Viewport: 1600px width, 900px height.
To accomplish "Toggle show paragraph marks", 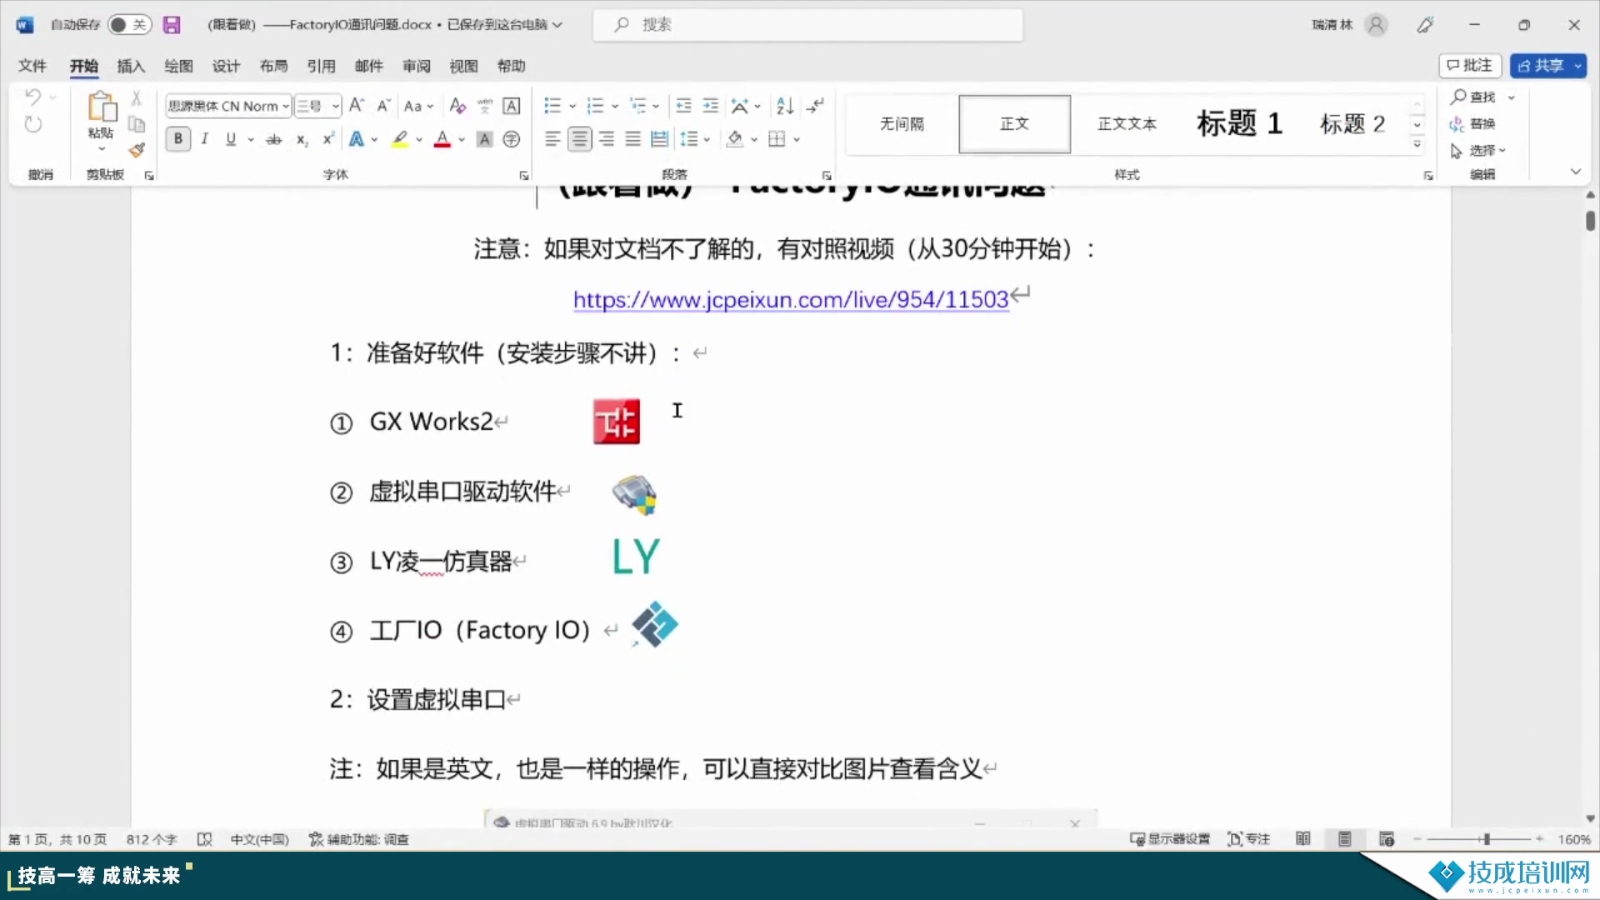I will point(816,105).
